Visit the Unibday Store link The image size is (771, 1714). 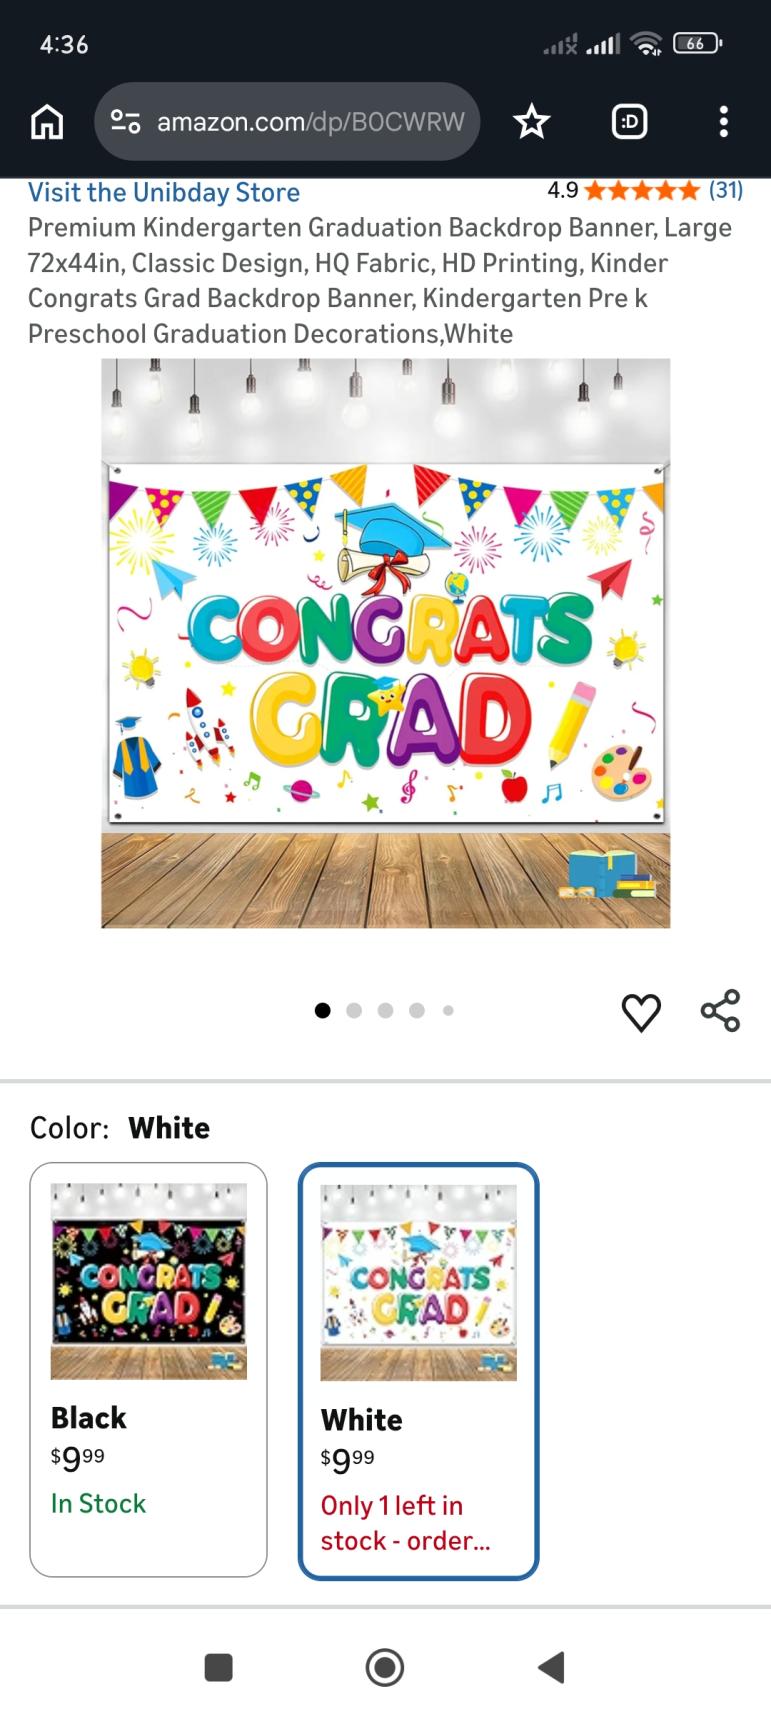point(164,192)
